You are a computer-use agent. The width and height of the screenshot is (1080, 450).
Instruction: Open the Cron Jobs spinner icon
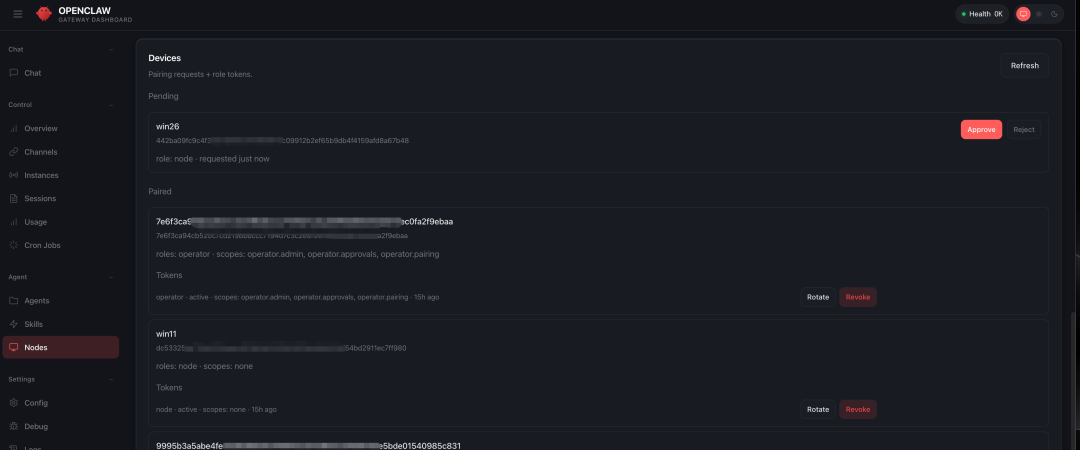[14, 245]
